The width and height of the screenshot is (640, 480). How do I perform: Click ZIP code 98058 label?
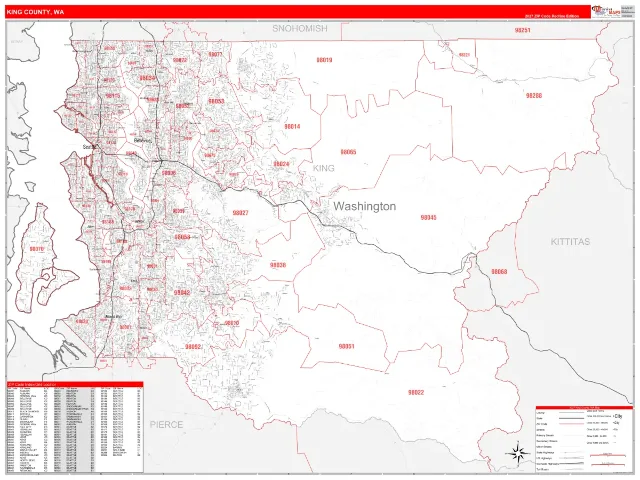tap(182, 237)
